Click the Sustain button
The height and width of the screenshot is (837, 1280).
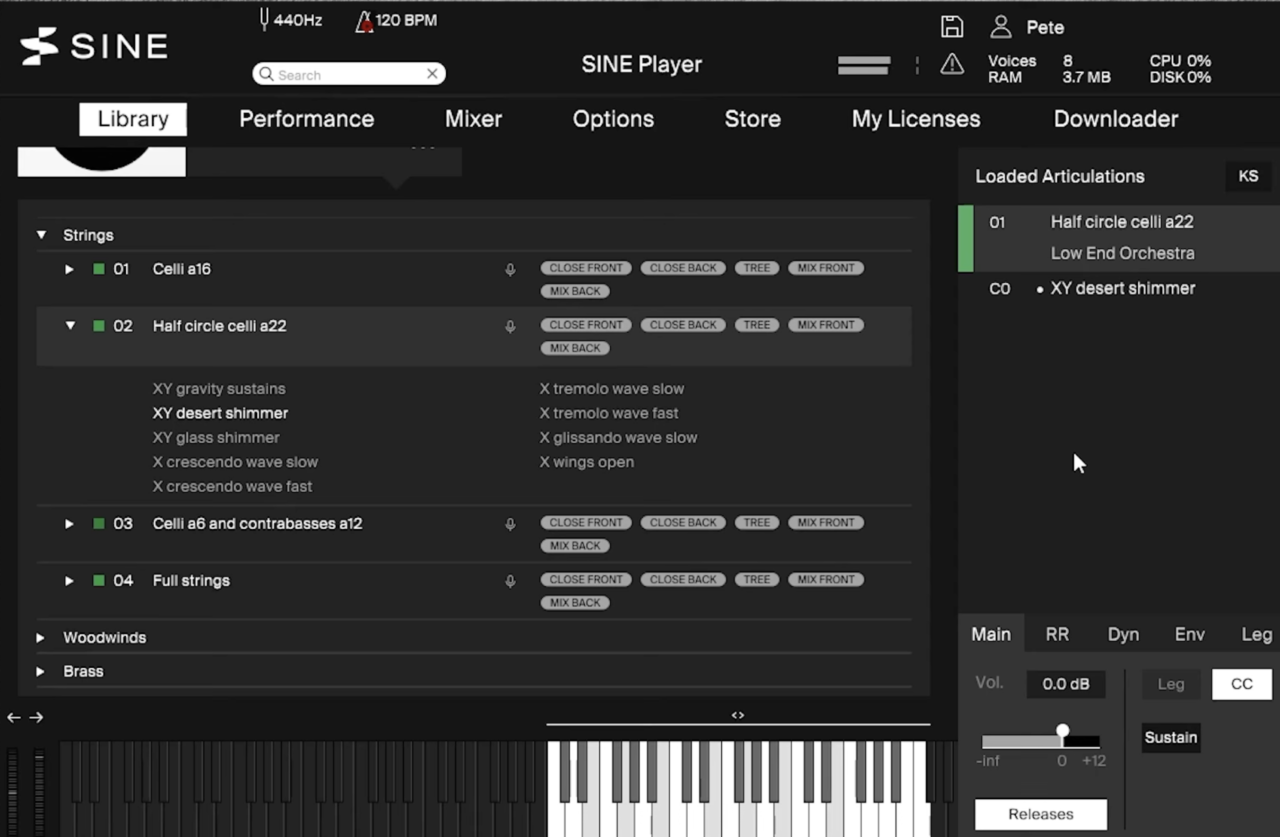[1171, 737]
